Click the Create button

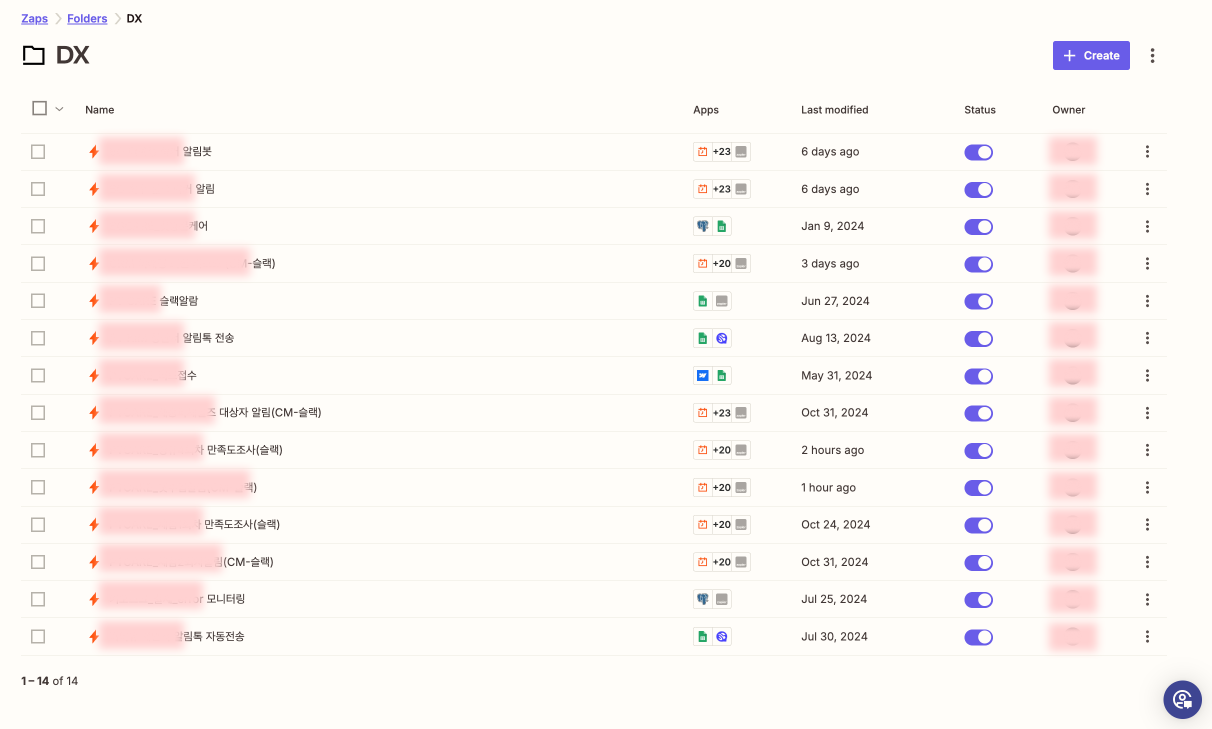click(x=1091, y=56)
